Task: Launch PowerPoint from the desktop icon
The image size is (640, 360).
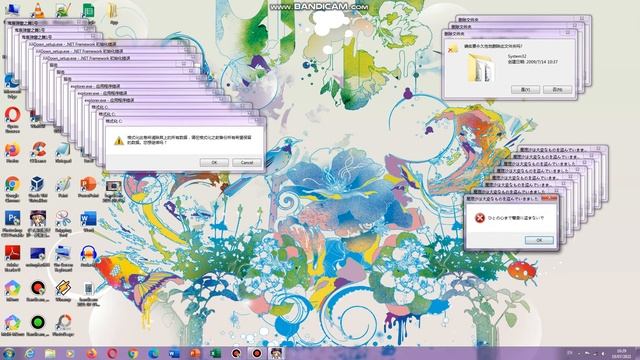Action: [88, 187]
